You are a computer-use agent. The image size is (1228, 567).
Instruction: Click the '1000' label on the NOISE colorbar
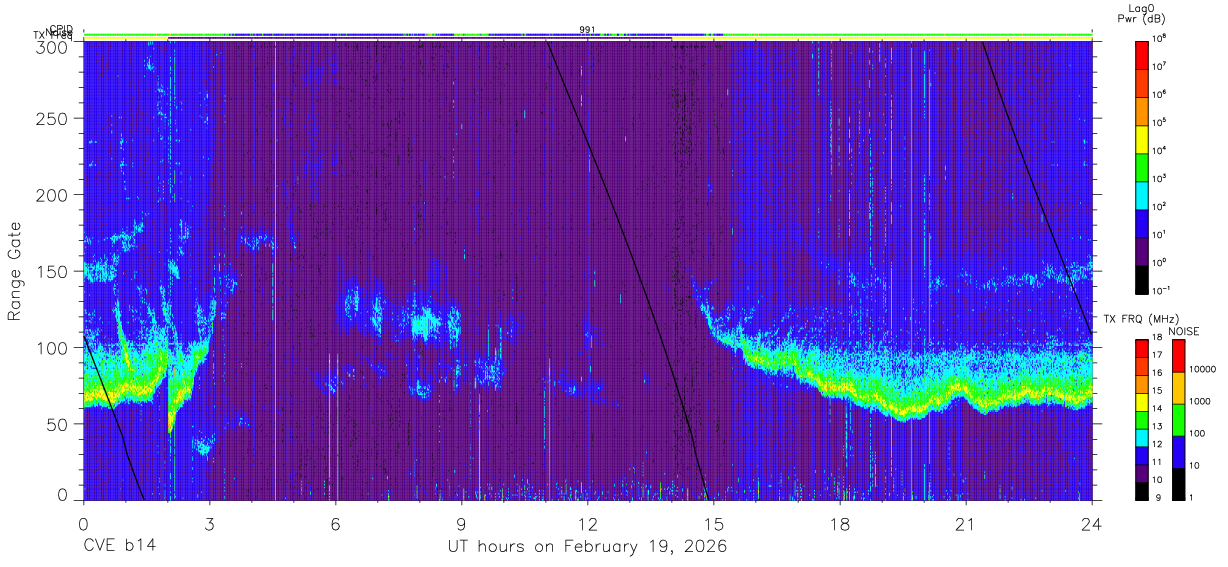pyautogui.click(x=1198, y=401)
